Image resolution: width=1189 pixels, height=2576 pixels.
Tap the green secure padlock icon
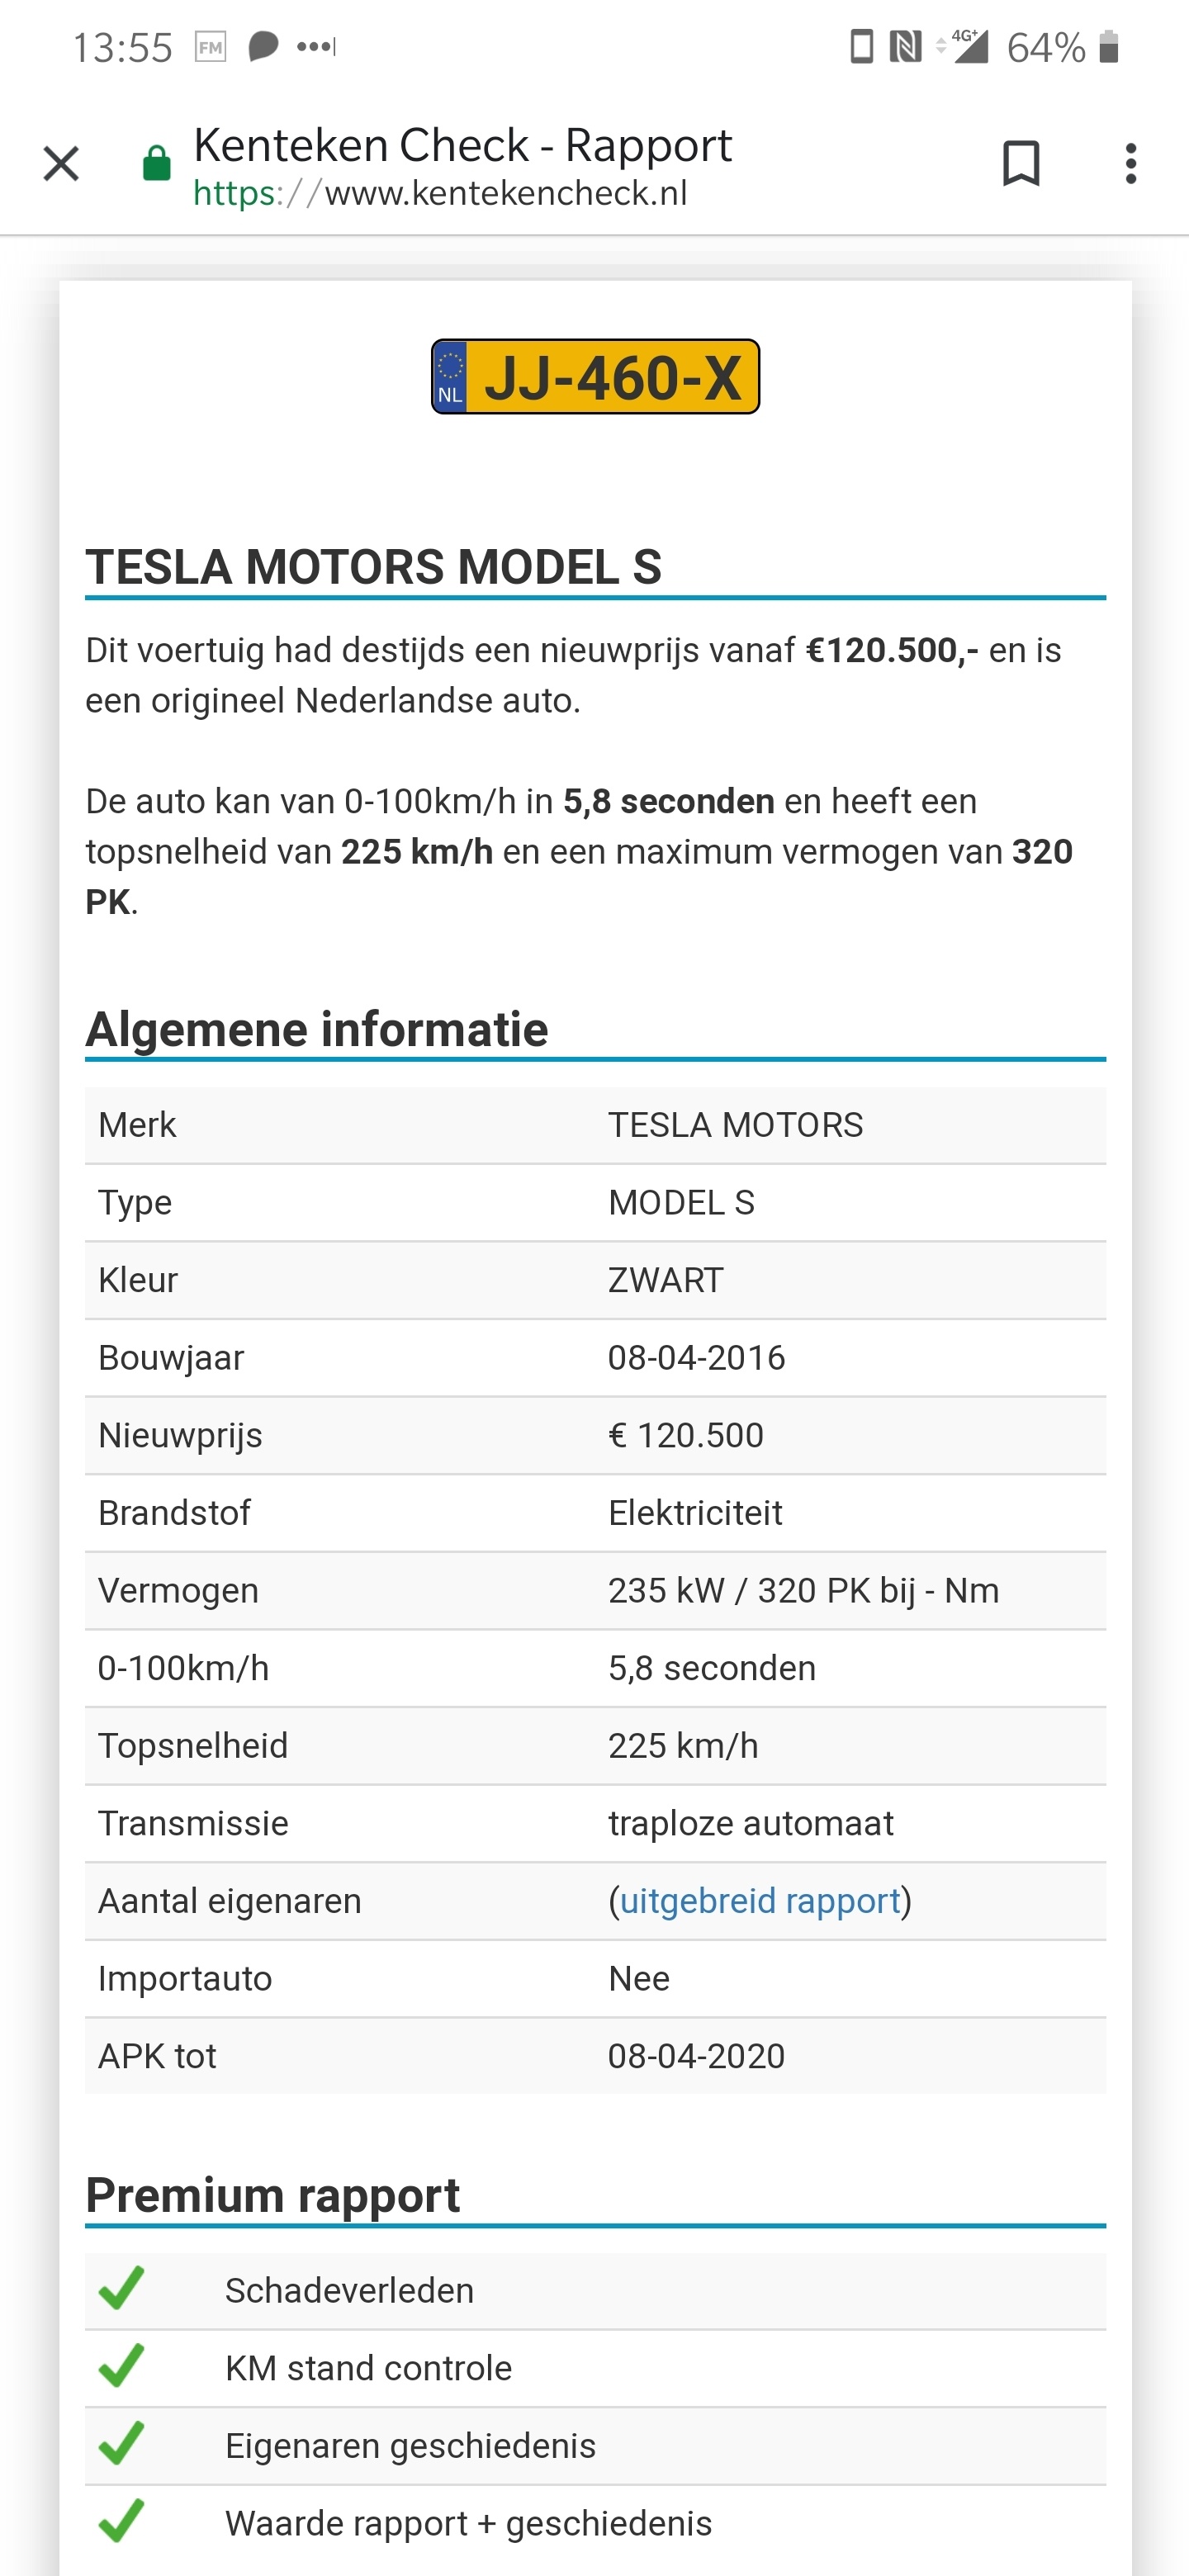[157, 164]
